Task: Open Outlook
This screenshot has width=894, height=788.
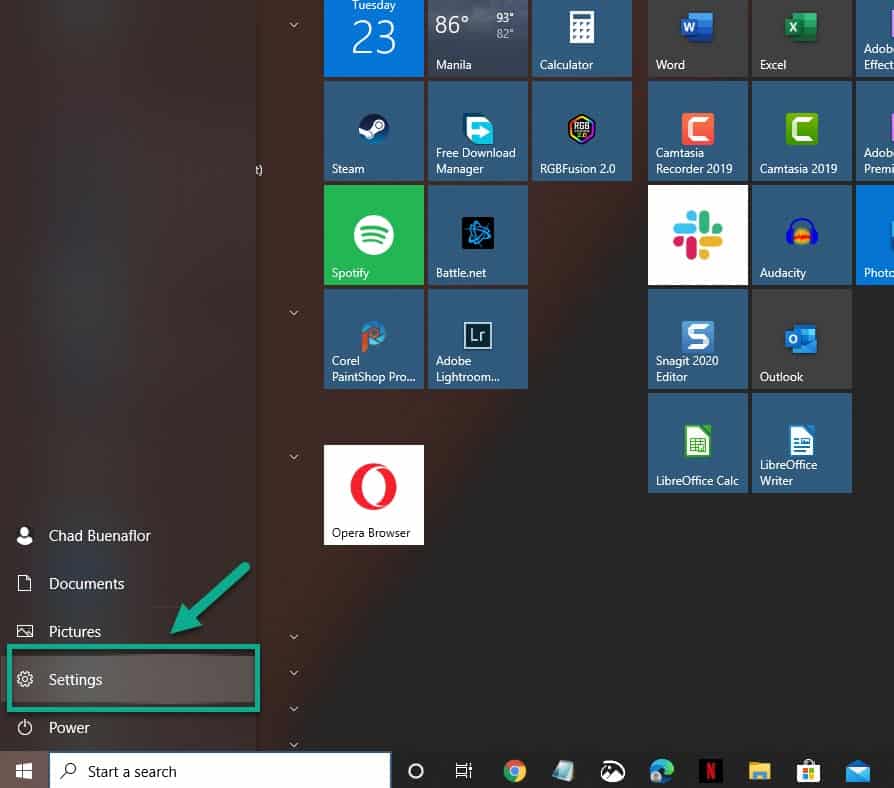Action: point(801,338)
